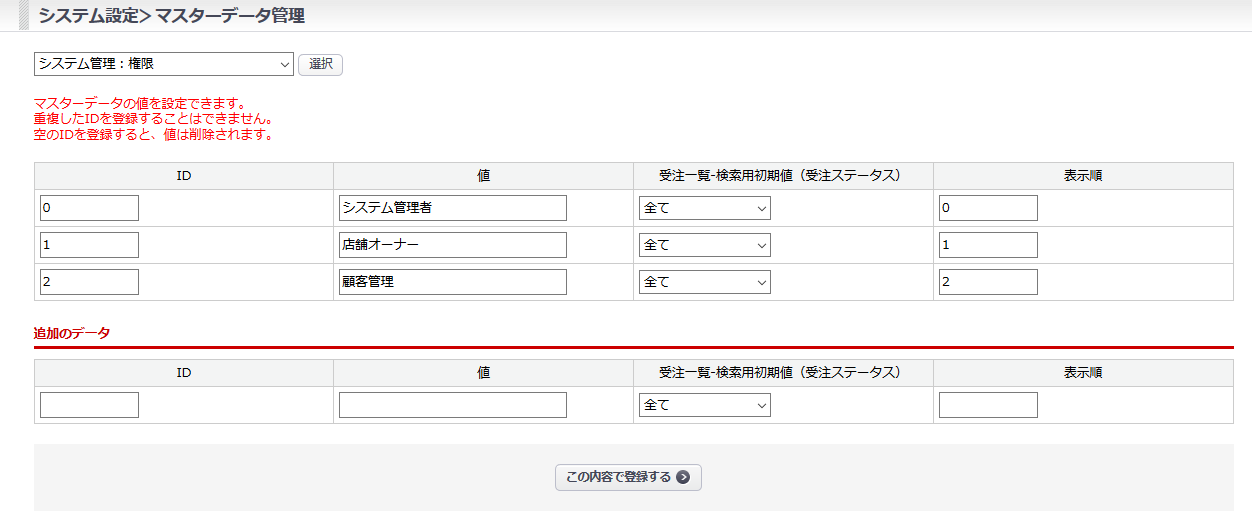
Task: Open order status dropdown in additional data row
Action: pos(704,405)
